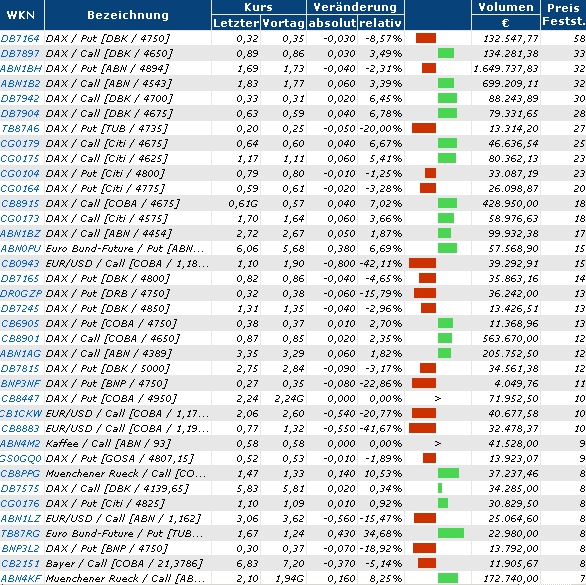Sort by Volumen € column header

click(506, 15)
